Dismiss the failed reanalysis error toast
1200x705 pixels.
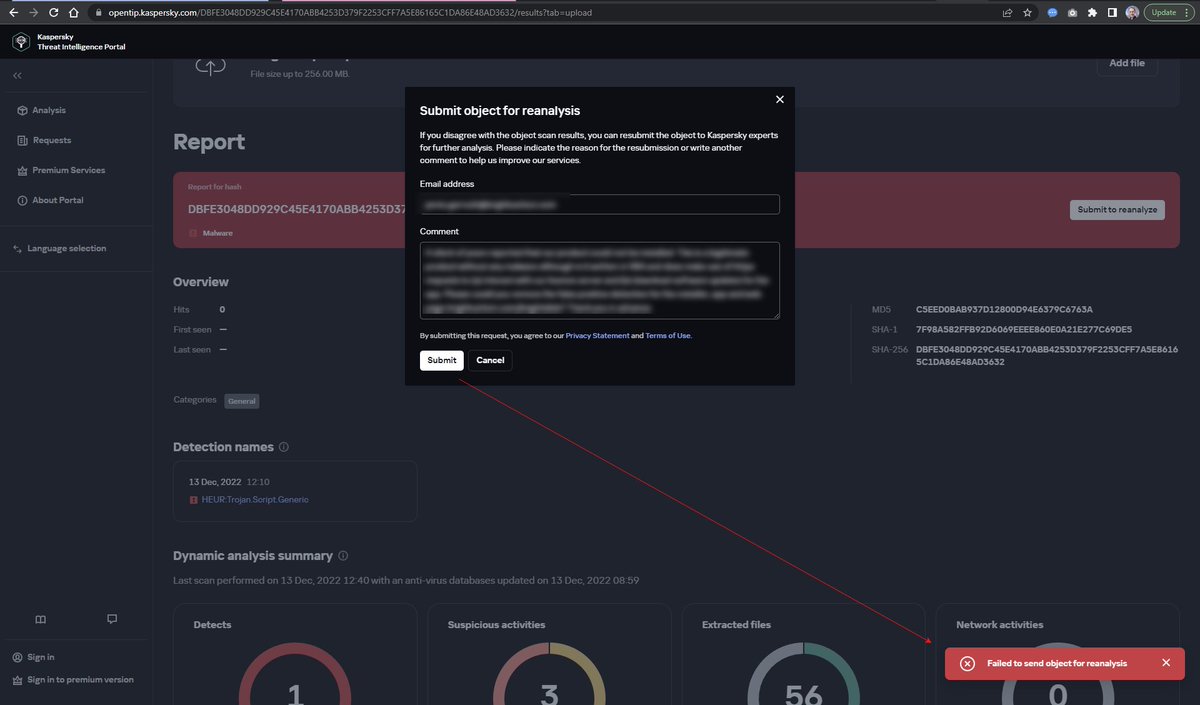pos(1166,663)
